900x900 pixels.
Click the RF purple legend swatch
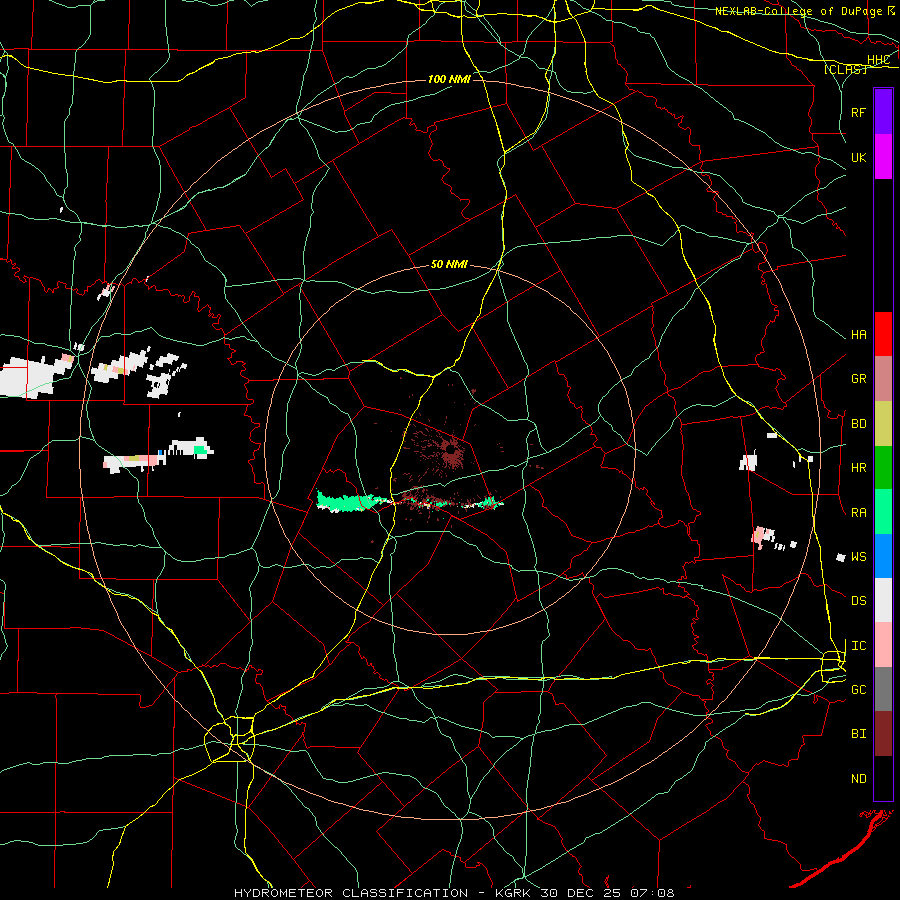point(883,112)
